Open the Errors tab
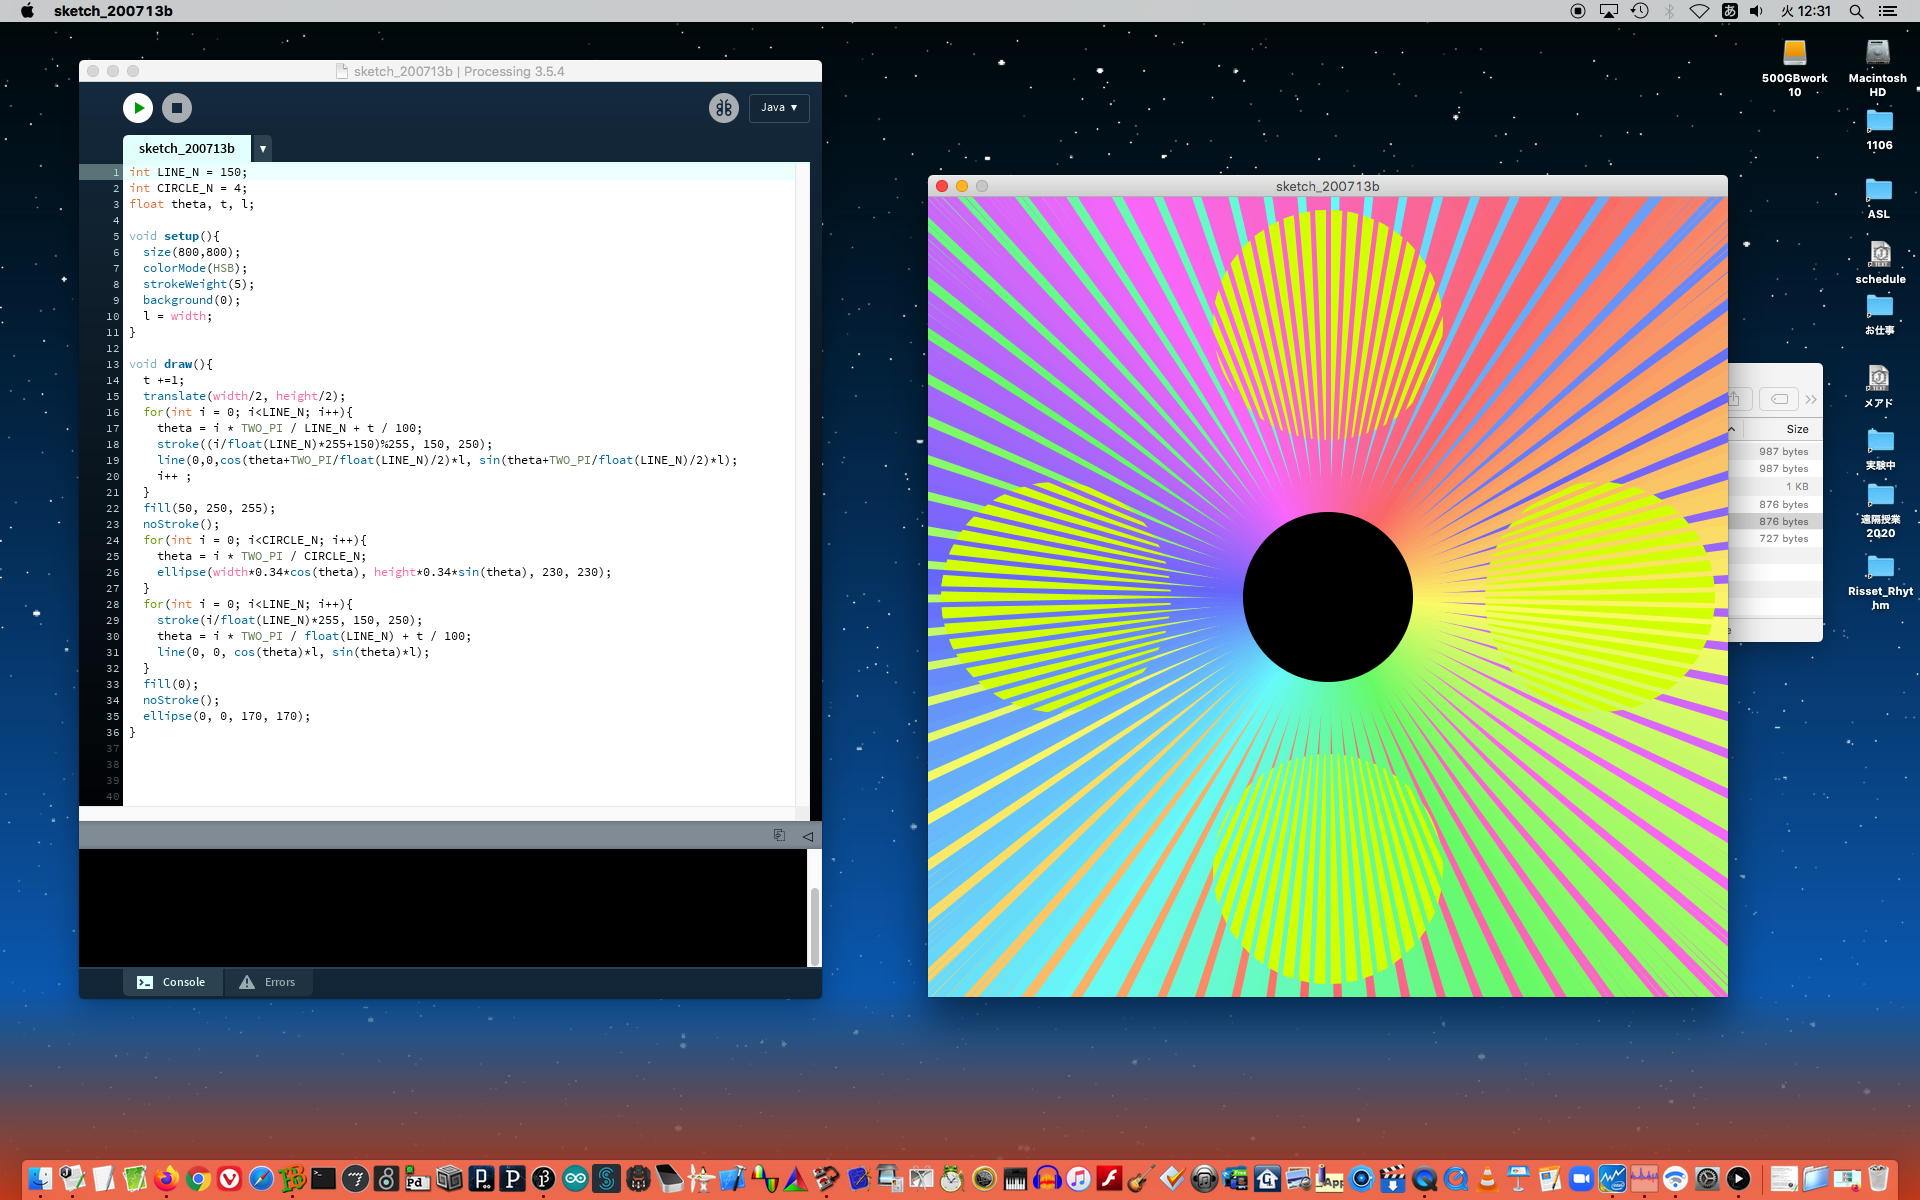The image size is (1920, 1200). (267, 982)
